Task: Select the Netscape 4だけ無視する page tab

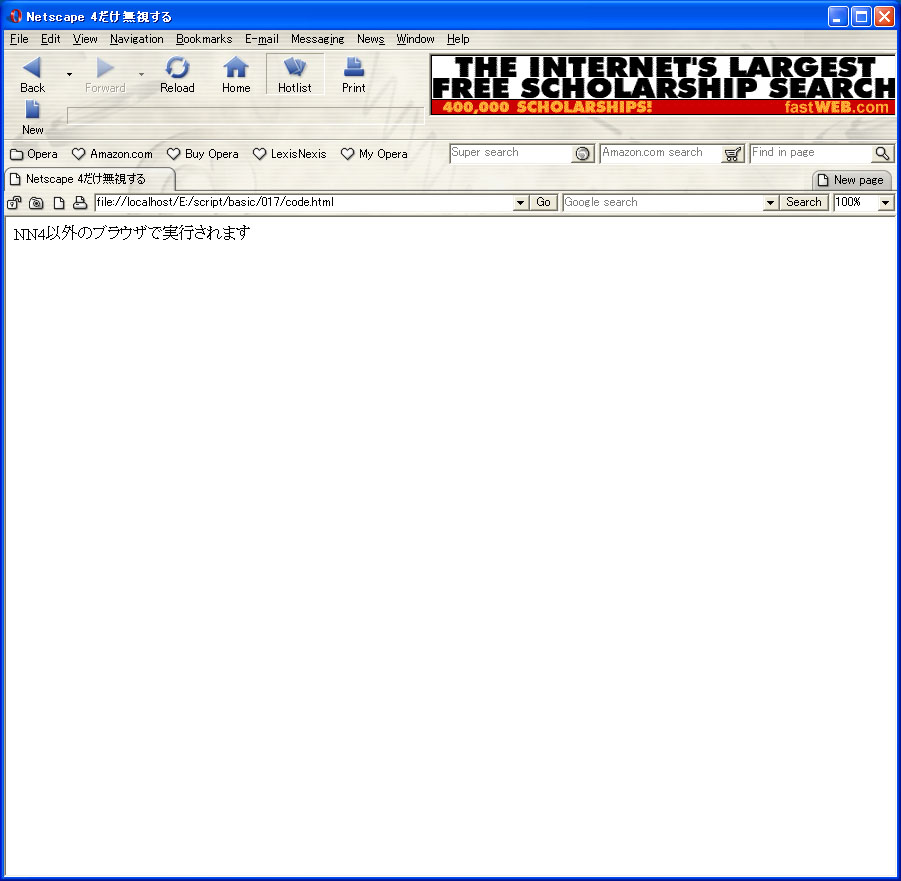Action: click(x=89, y=179)
